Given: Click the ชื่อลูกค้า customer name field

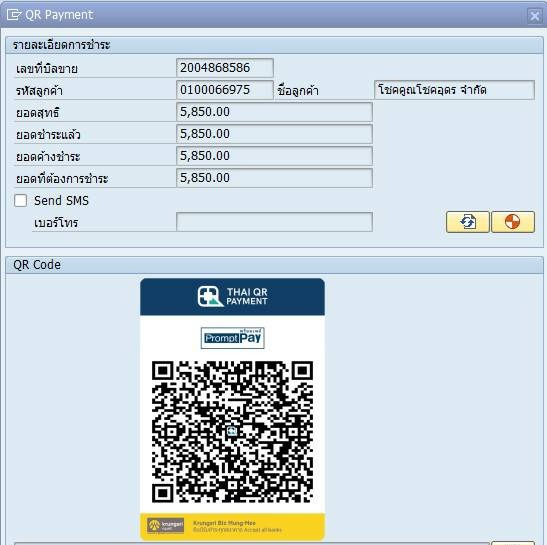Looking at the screenshot, I should [x=454, y=90].
